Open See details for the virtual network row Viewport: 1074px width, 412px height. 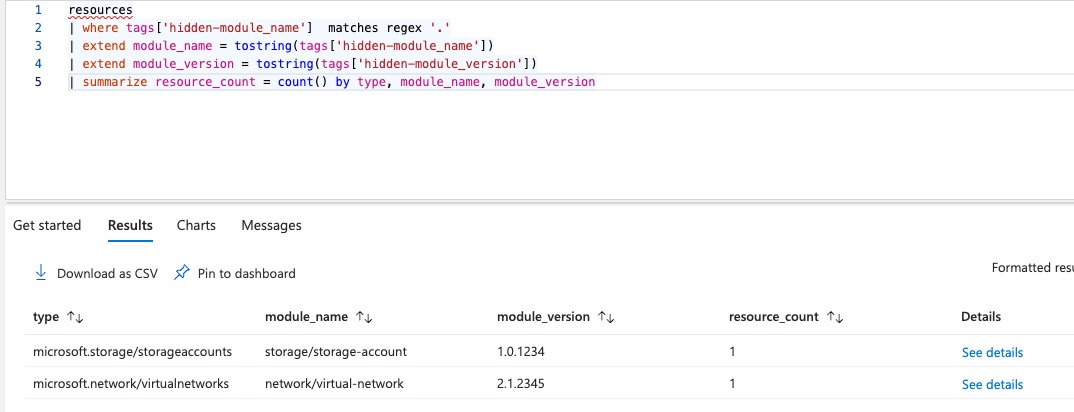(x=992, y=384)
